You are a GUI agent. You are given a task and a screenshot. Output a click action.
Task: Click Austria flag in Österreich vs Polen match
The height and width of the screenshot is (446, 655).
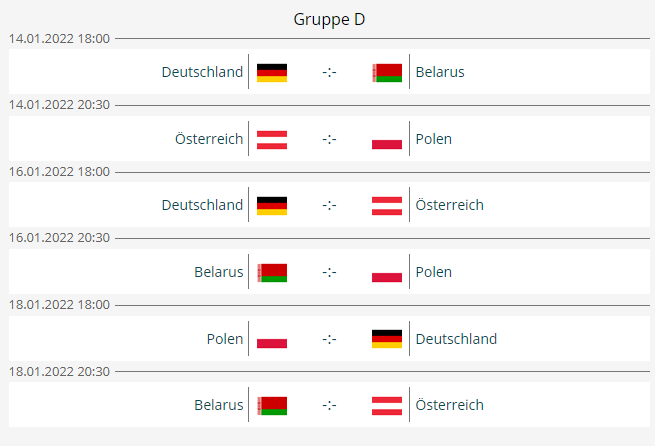[x=272, y=139]
